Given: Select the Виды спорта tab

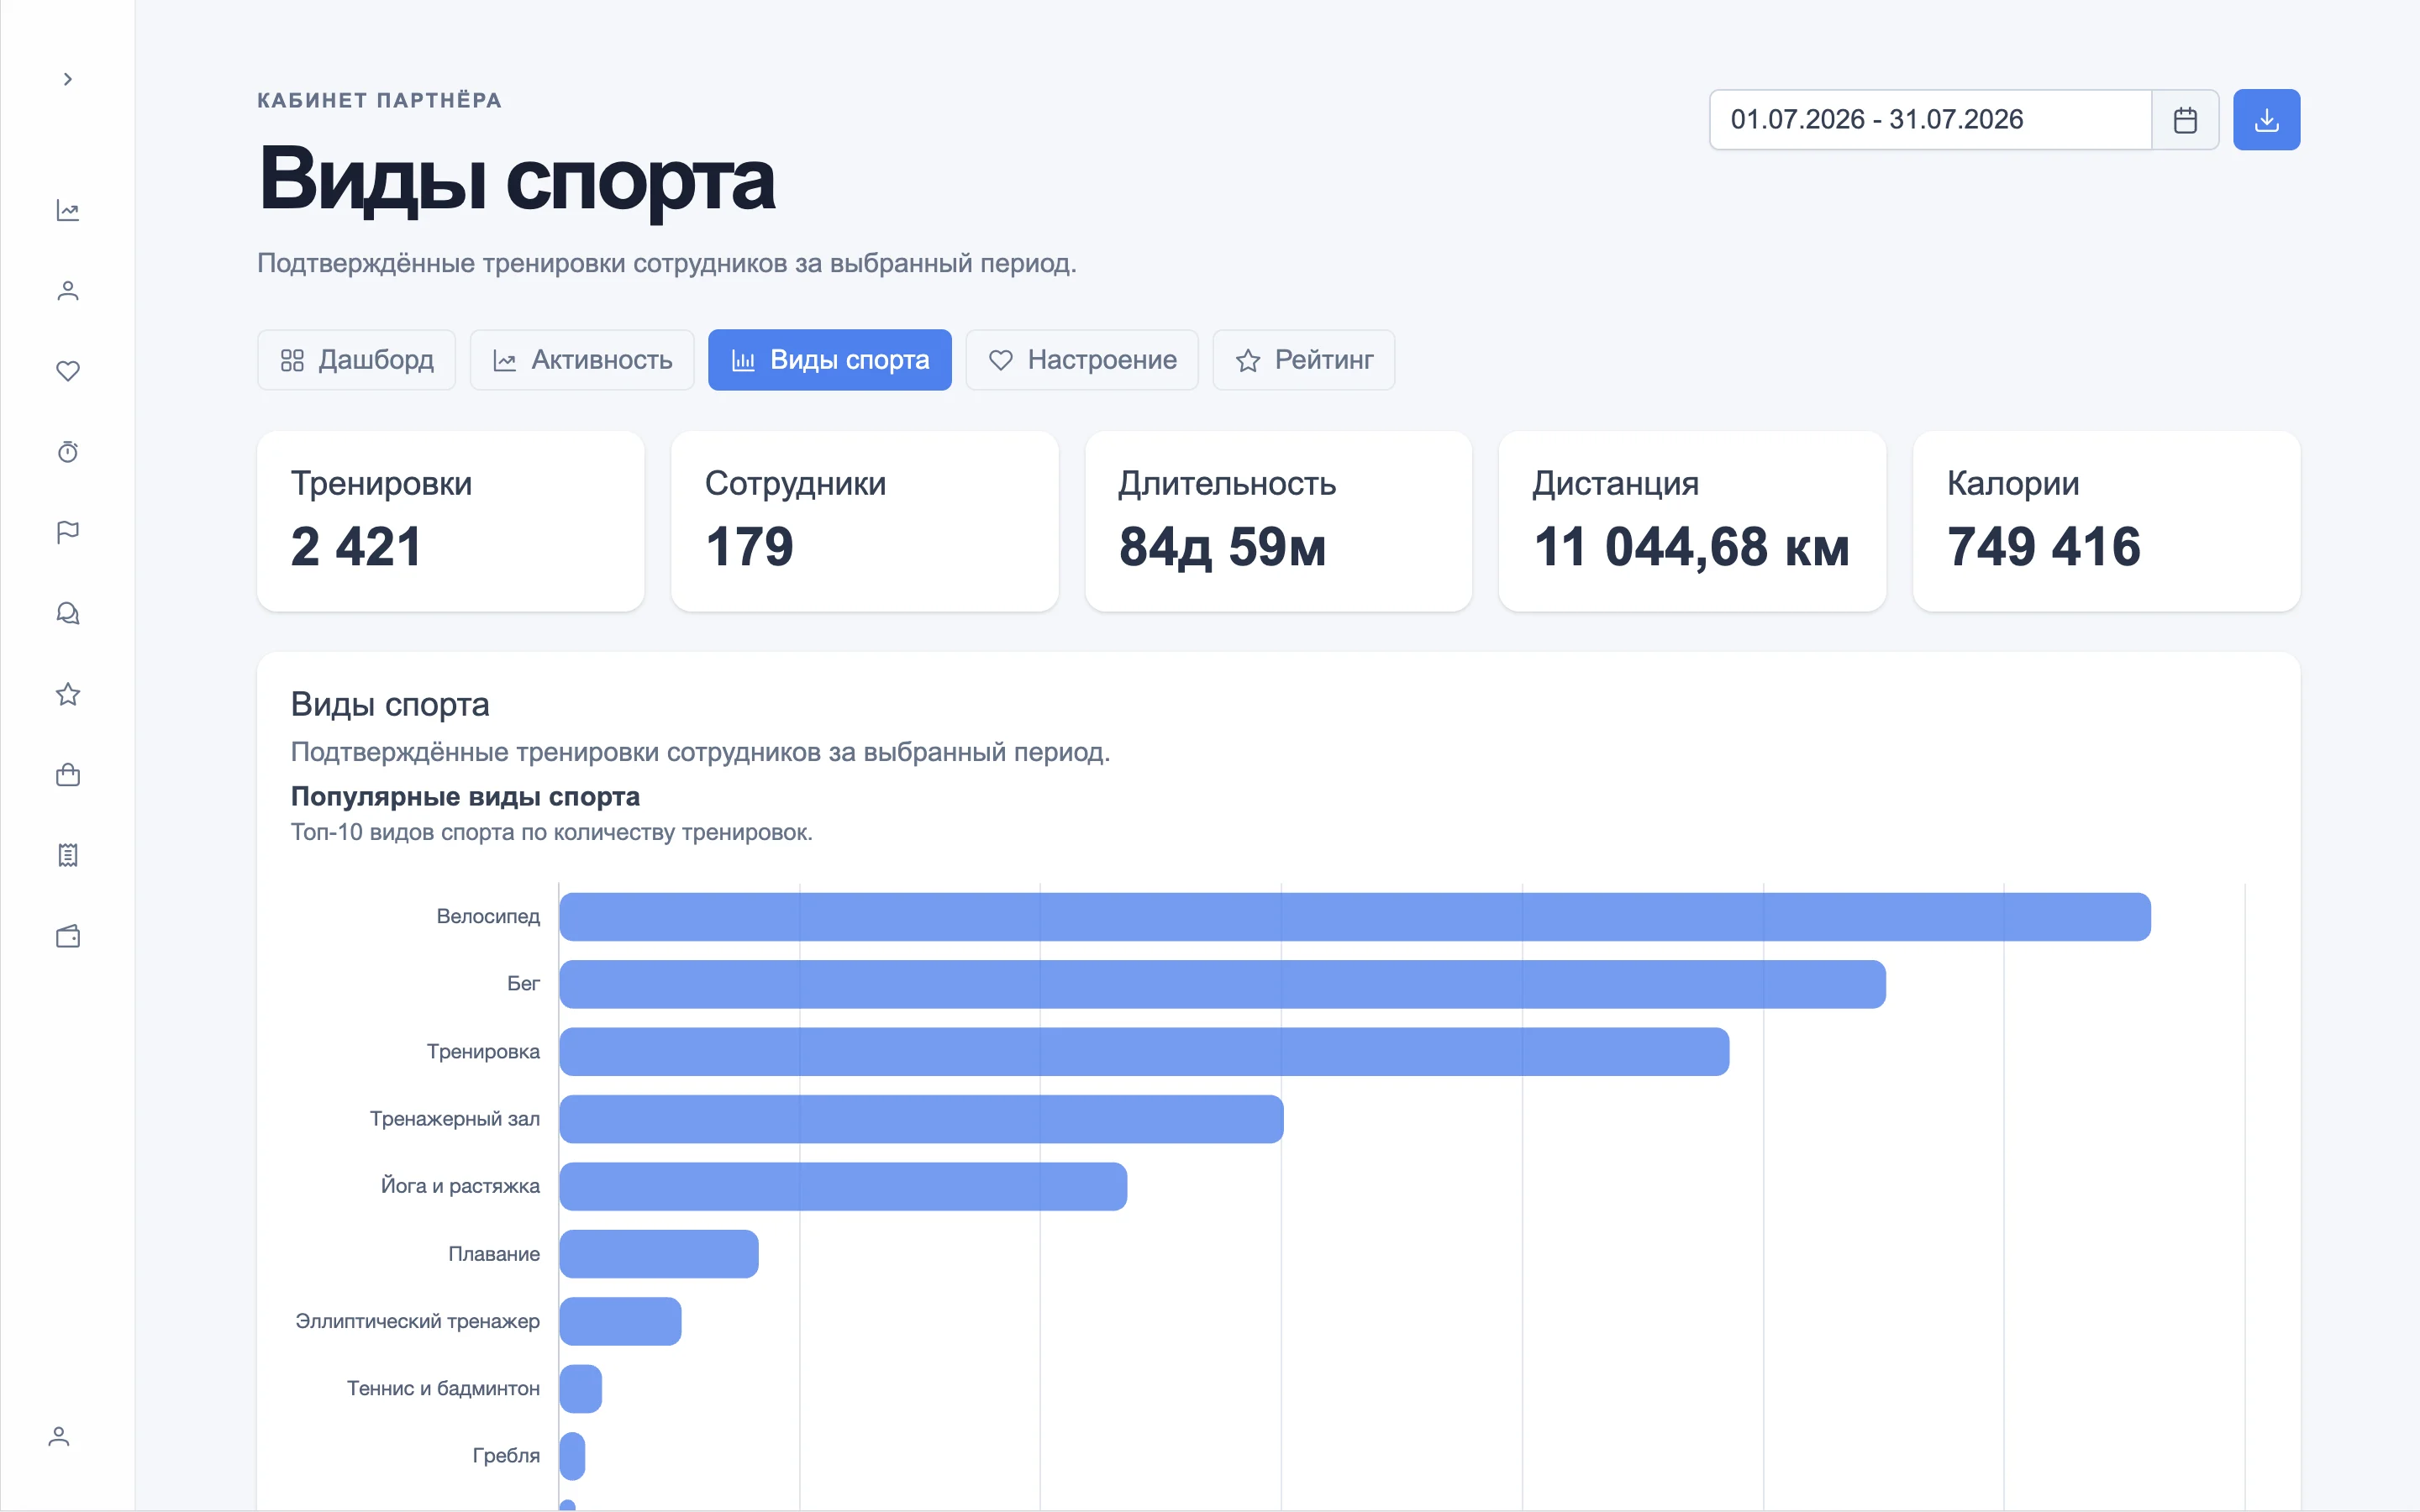Looking at the screenshot, I should point(830,360).
